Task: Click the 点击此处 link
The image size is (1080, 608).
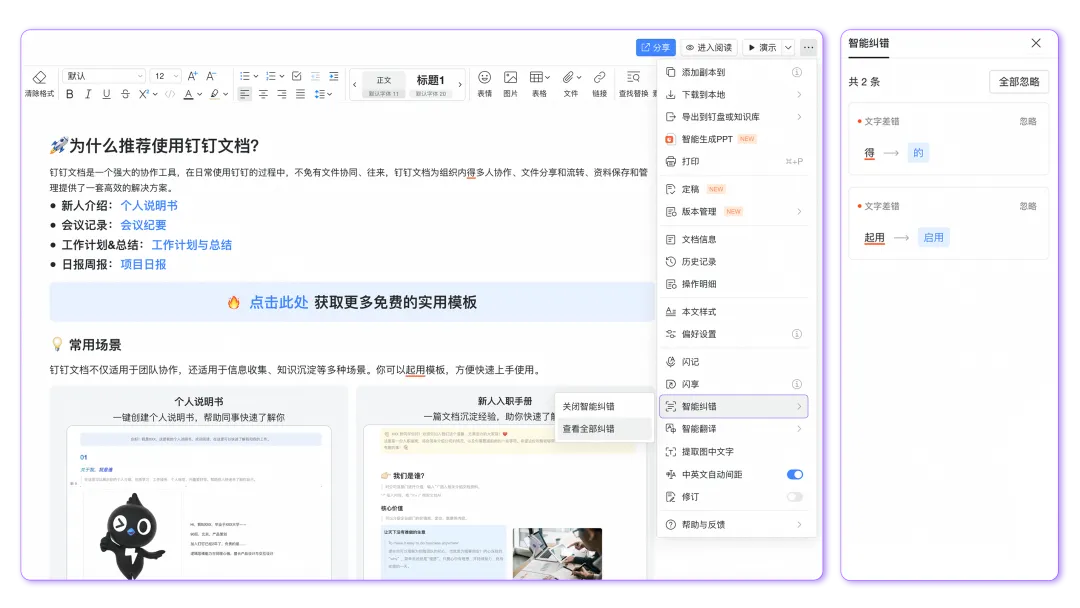Action: [278, 302]
